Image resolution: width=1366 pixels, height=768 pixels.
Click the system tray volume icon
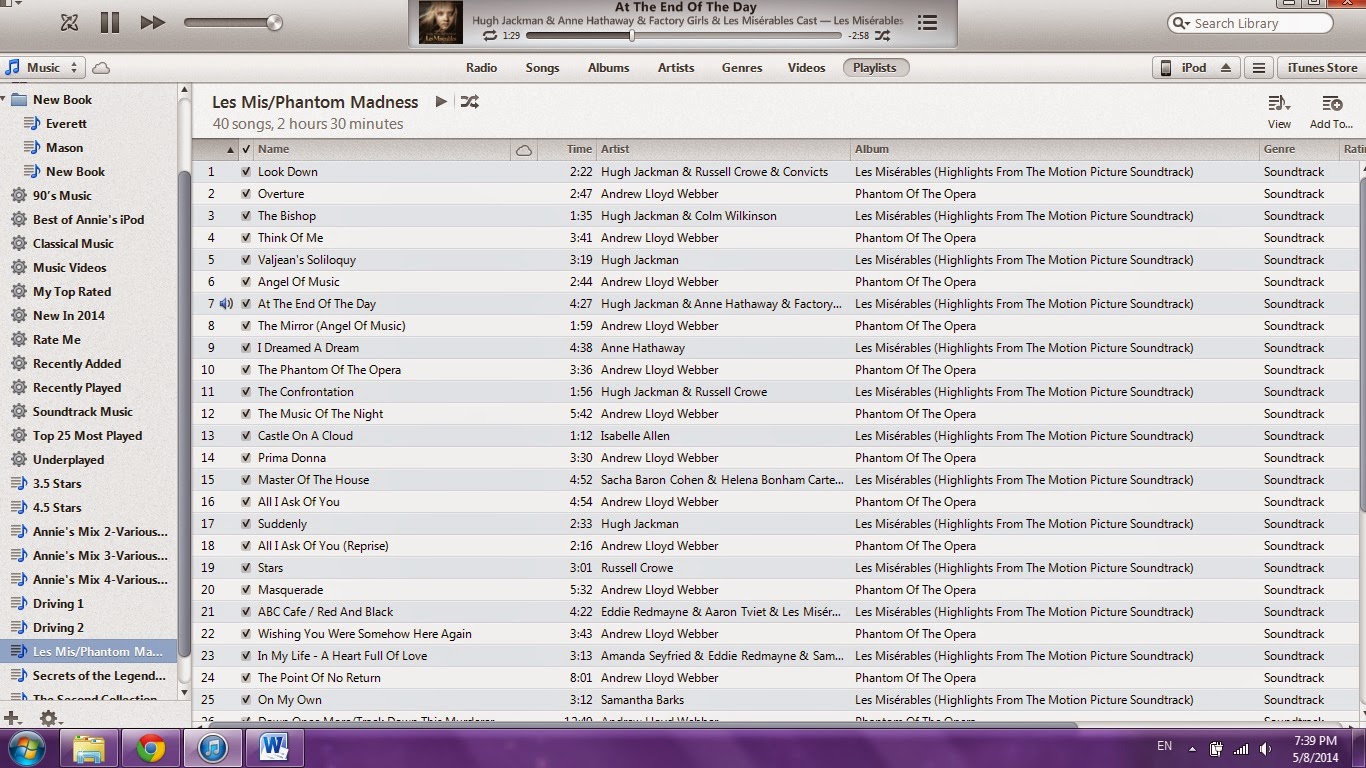pos(1265,748)
